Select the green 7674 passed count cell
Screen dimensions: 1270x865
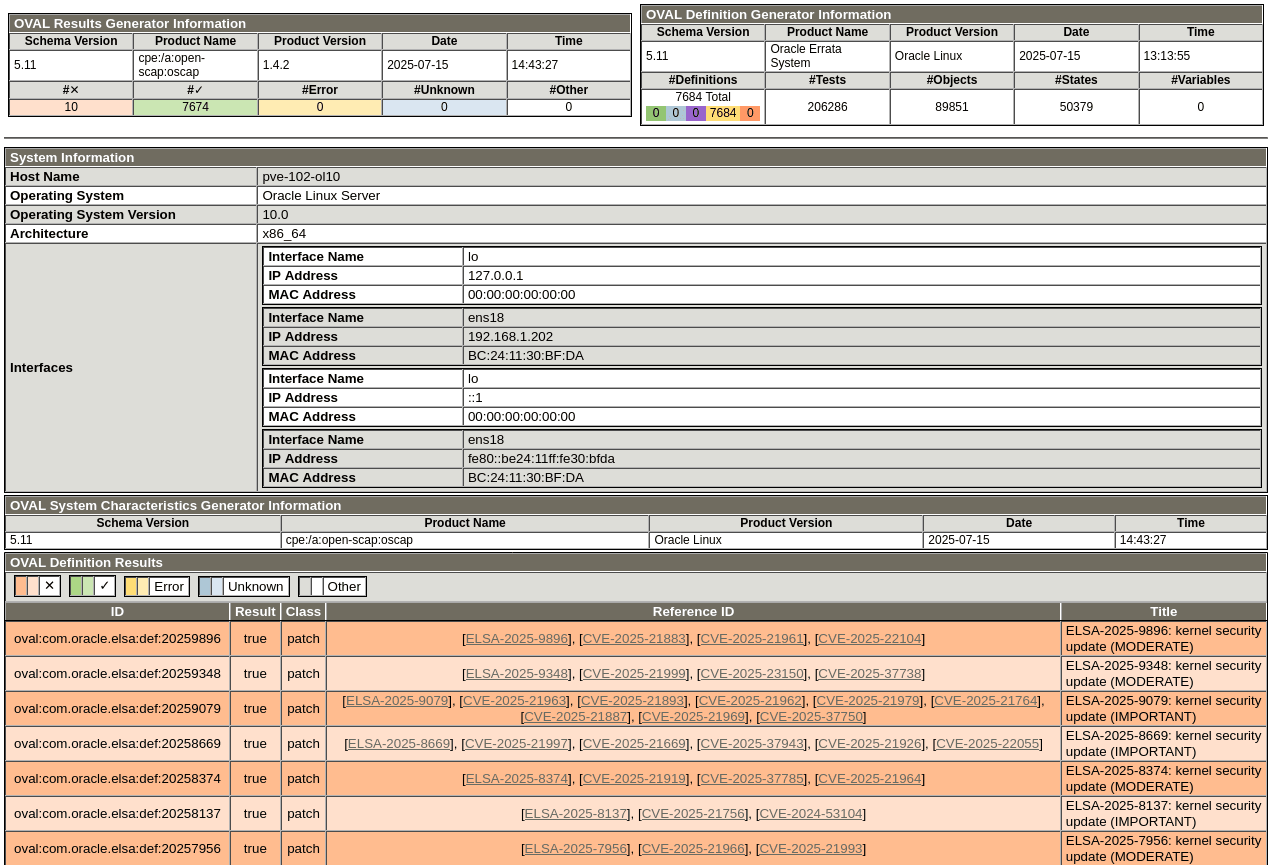[x=196, y=107]
